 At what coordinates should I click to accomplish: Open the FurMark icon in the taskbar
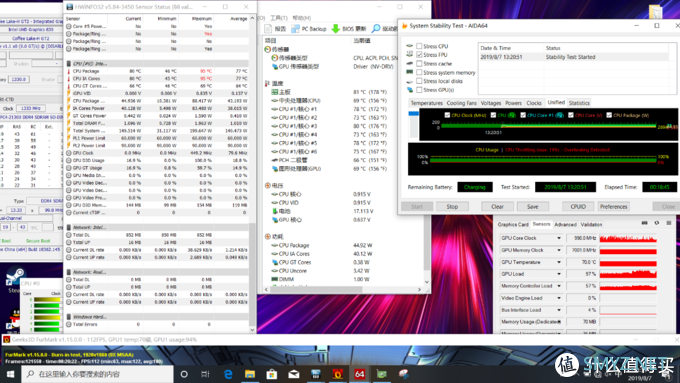point(337,374)
